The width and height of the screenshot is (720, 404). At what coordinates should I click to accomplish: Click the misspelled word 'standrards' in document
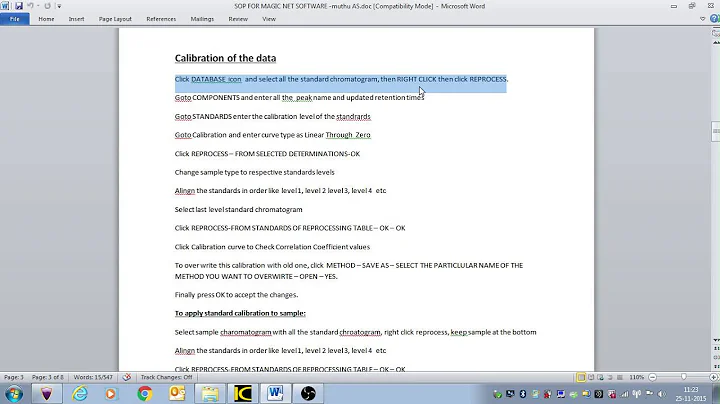click(x=353, y=117)
